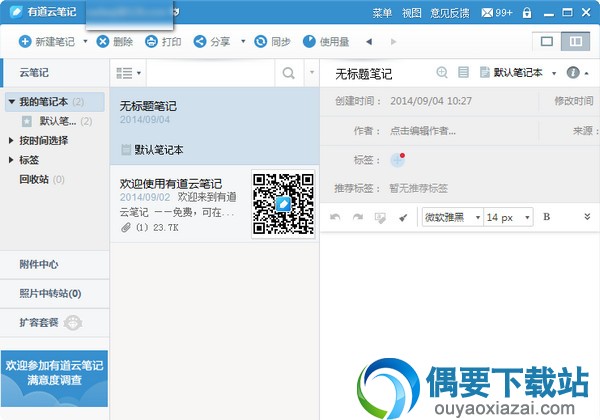Screen dimensions: 600x420
Task: Open the 99+ messages mail icon
Action: pos(497,13)
